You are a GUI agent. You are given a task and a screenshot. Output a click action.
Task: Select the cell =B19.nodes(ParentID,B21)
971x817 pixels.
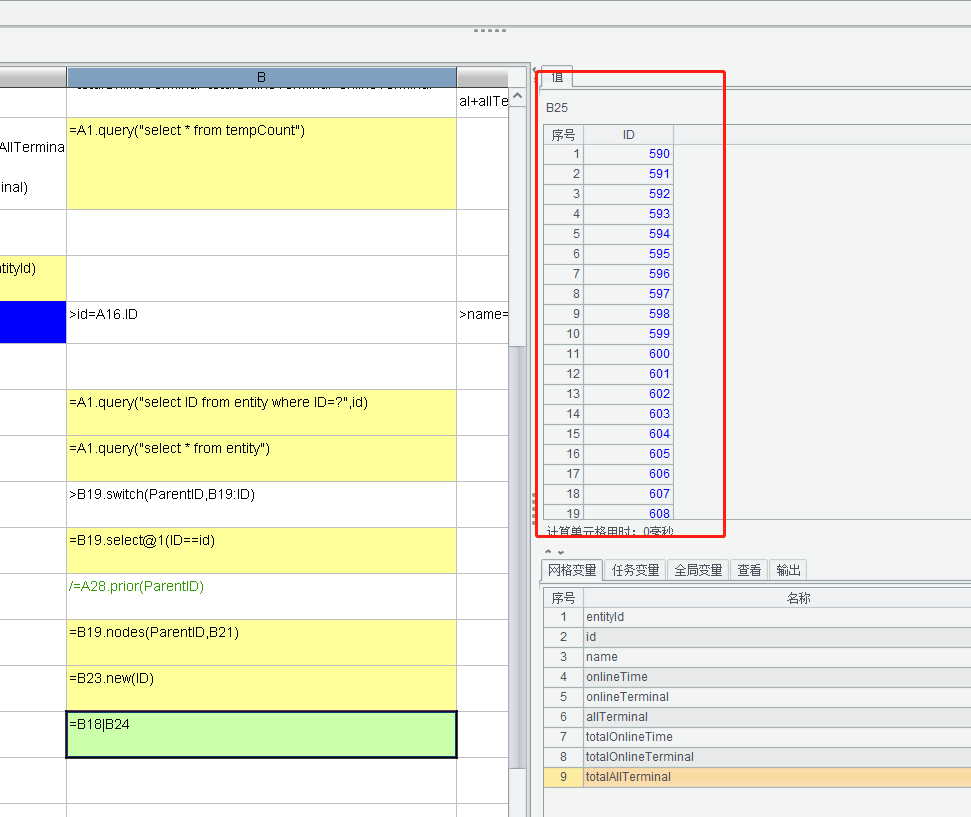point(261,642)
